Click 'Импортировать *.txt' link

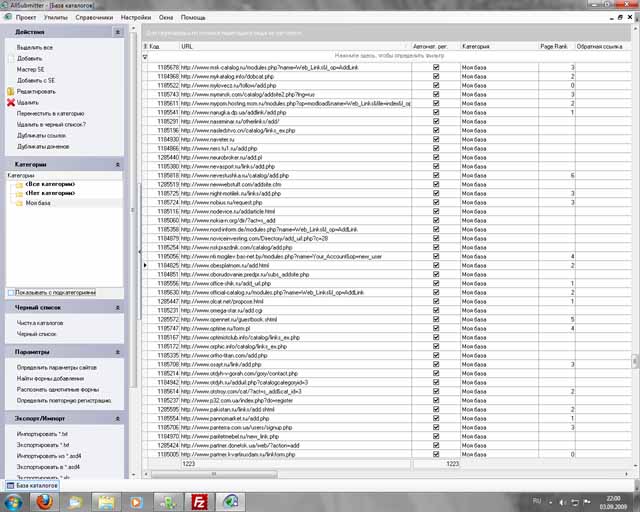pyautogui.click(x=42, y=434)
